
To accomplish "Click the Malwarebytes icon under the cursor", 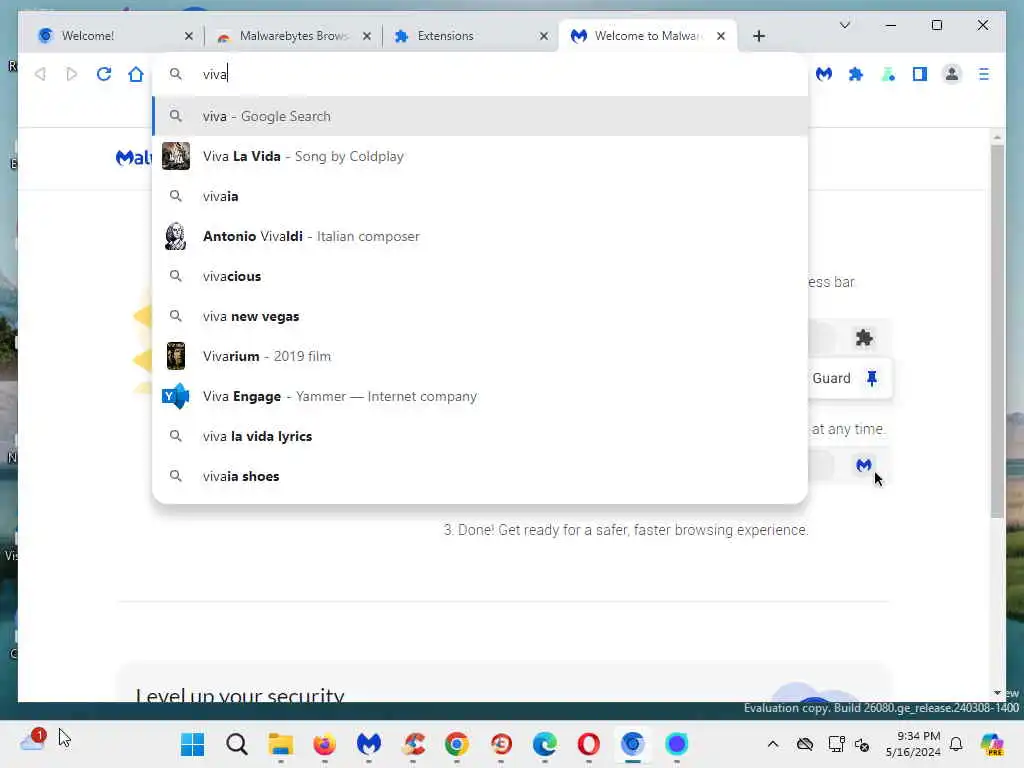I will tap(864, 465).
